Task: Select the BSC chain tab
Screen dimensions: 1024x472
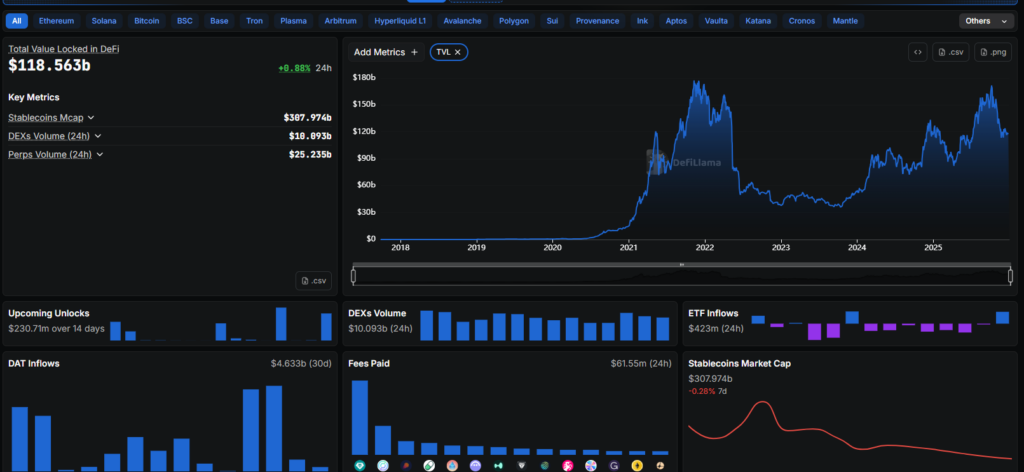Action: tap(185, 21)
